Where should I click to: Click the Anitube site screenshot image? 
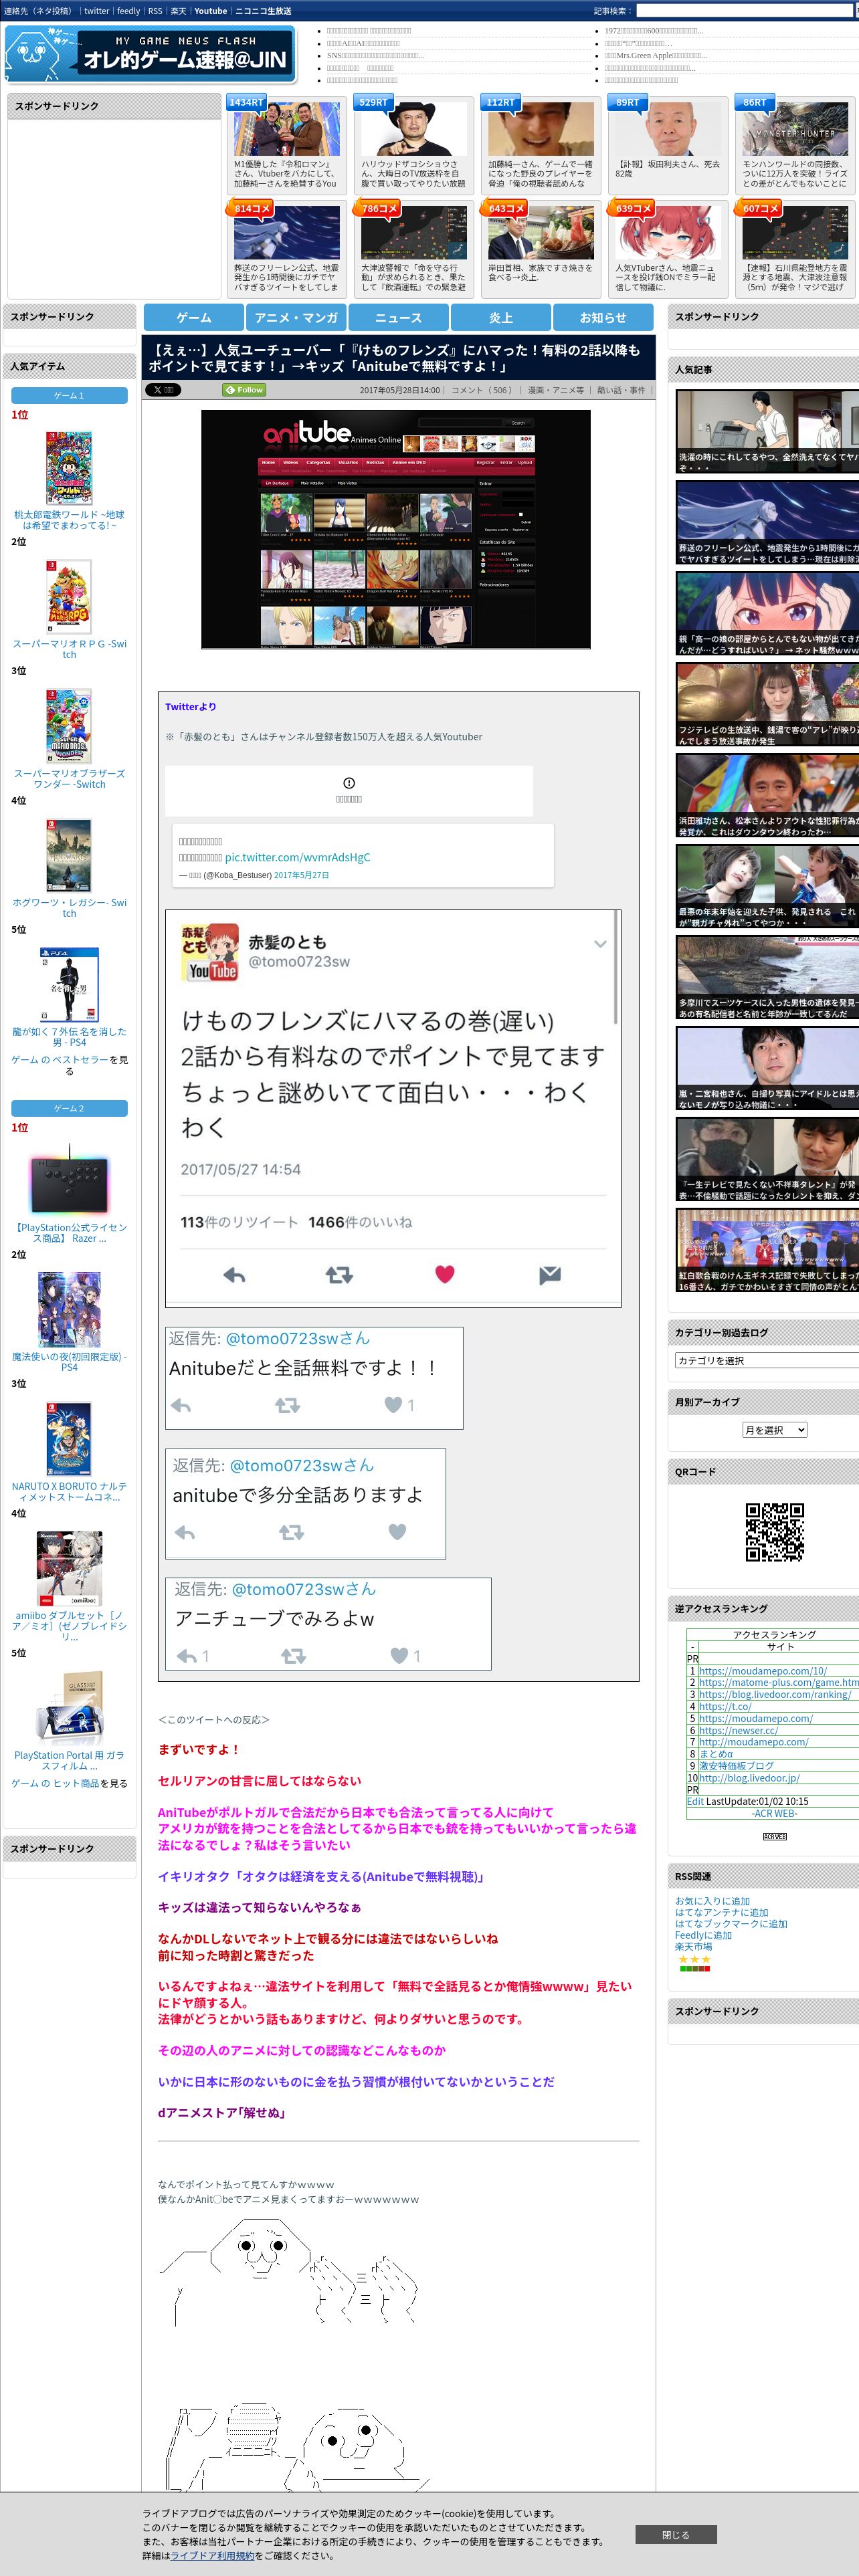[x=395, y=529]
